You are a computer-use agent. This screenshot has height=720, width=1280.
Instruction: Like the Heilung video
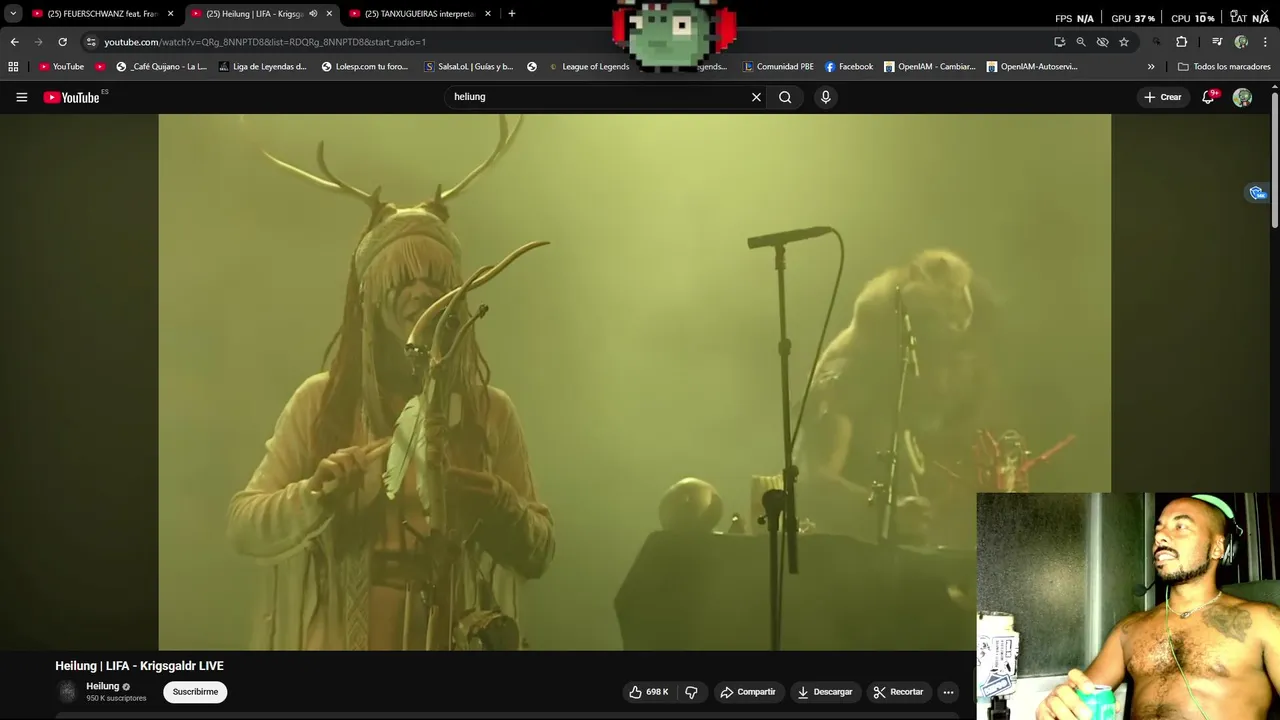click(649, 692)
